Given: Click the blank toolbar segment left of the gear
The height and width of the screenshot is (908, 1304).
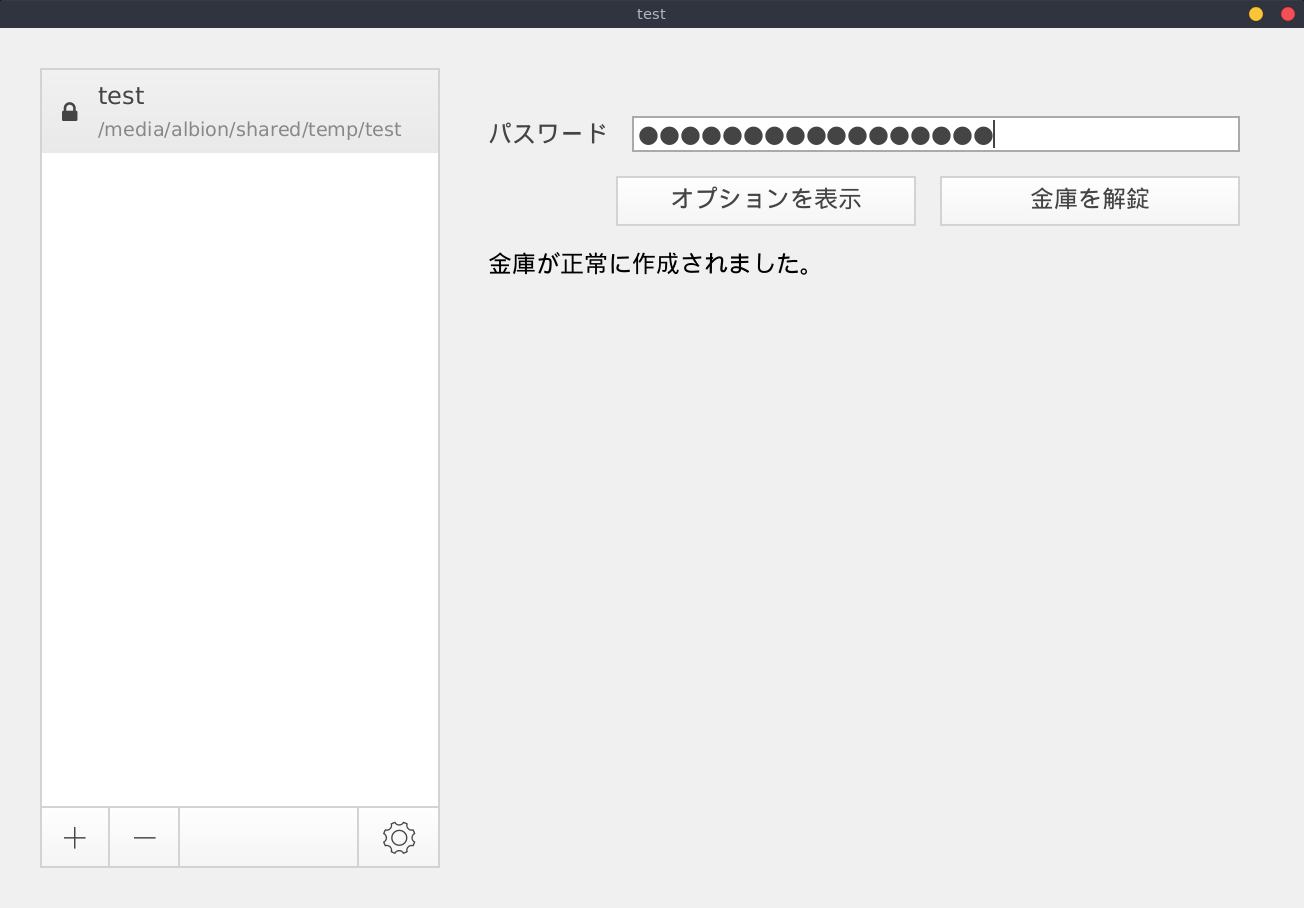Looking at the screenshot, I should pos(268,838).
